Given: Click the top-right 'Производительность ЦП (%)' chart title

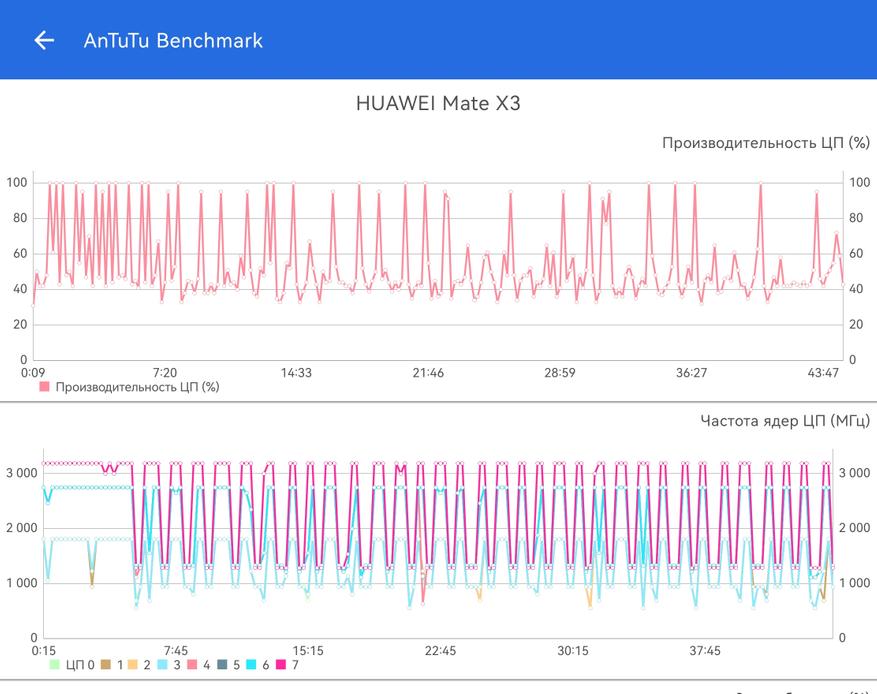Looking at the screenshot, I should (766, 143).
